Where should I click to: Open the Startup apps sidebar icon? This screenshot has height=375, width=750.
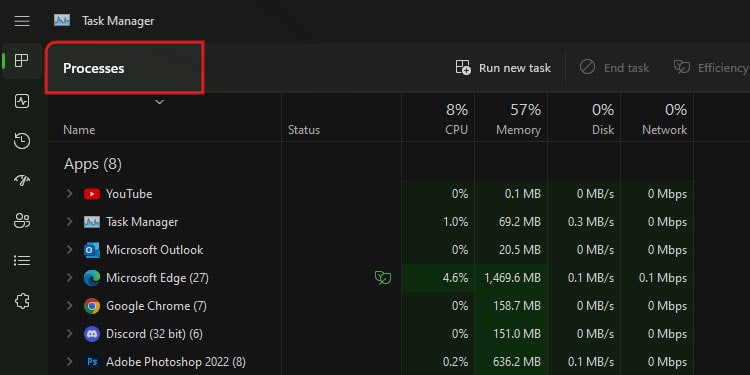click(x=22, y=180)
